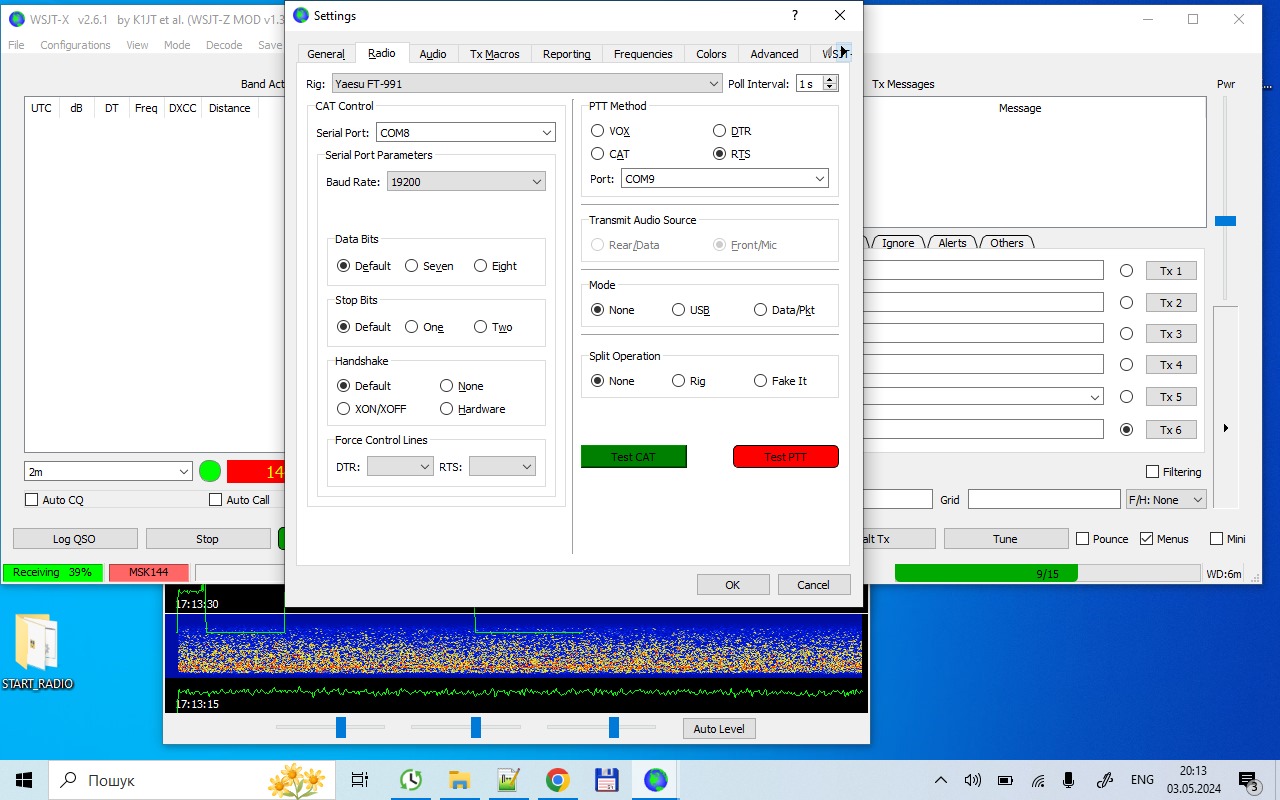Open START_RADIO desktop folder
This screenshot has width=1280, height=800.
click(37, 652)
